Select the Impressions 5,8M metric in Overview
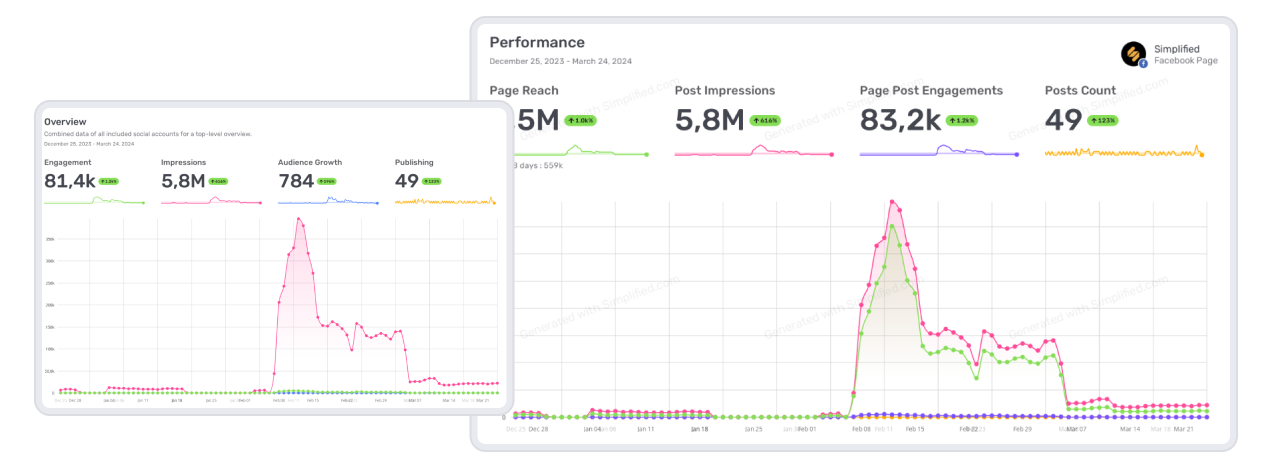Screen dimensions: 1272x468 [x=181, y=181]
